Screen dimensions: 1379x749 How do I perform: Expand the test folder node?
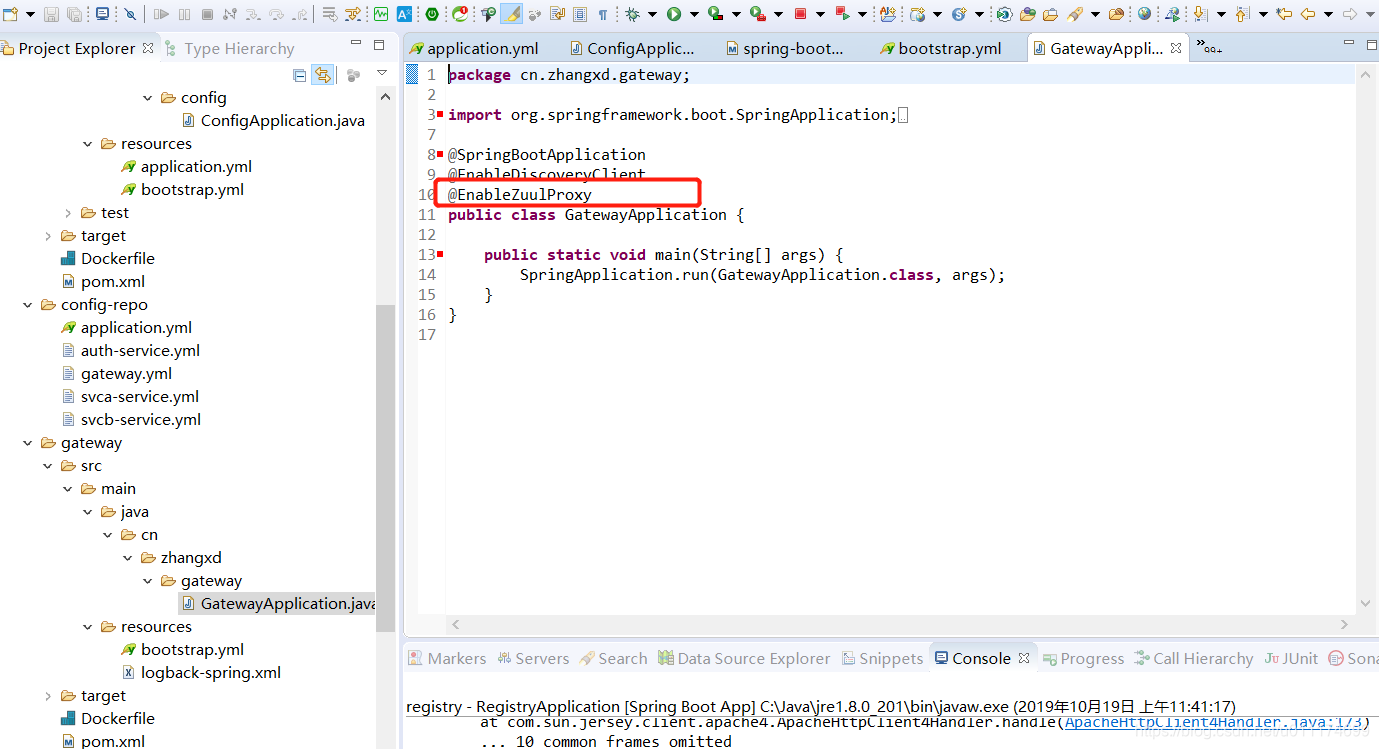[67, 213]
